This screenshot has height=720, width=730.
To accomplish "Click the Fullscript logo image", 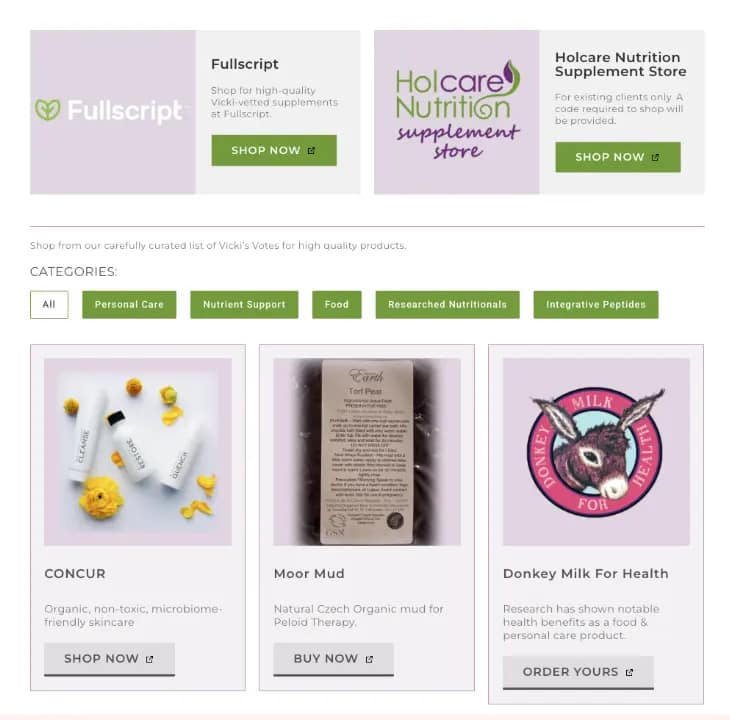I will click(x=113, y=112).
